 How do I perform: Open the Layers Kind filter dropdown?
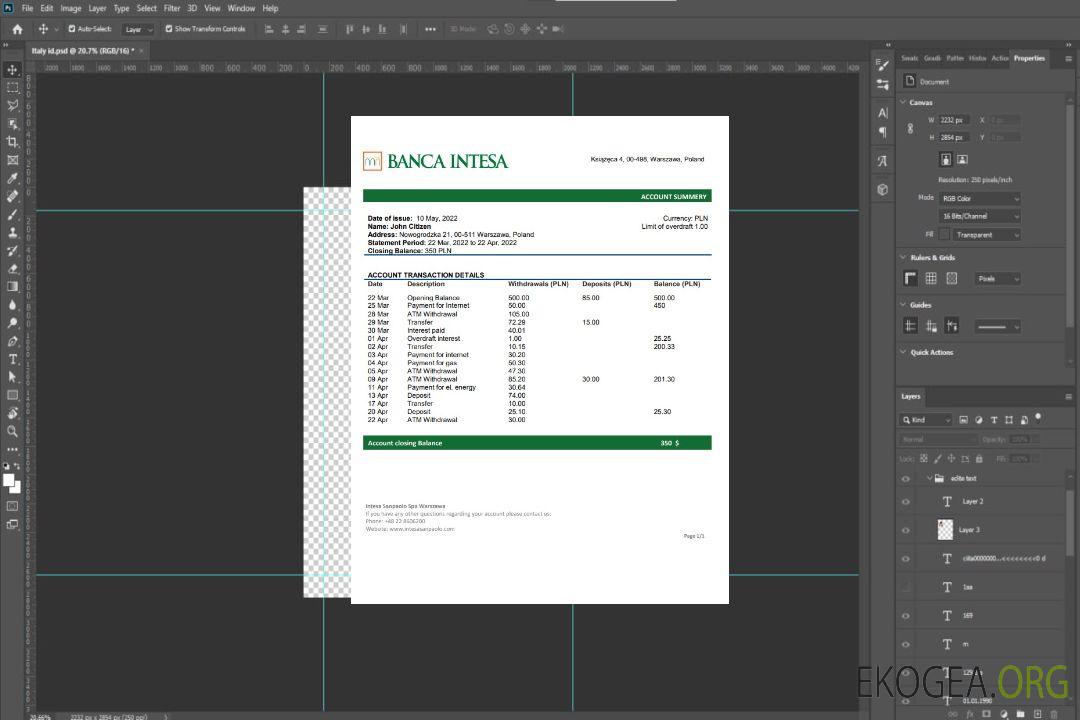tap(926, 420)
